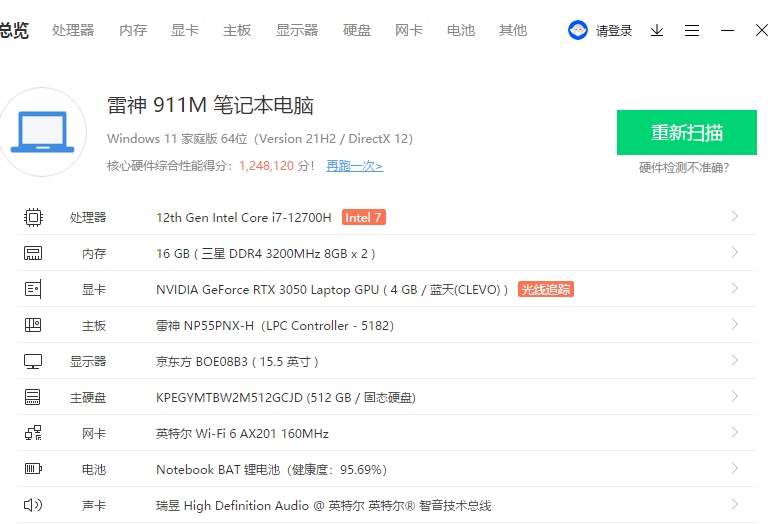The height and width of the screenshot is (524, 771).
Task: Click the processor chip icon
Action: click(x=33, y=217)
